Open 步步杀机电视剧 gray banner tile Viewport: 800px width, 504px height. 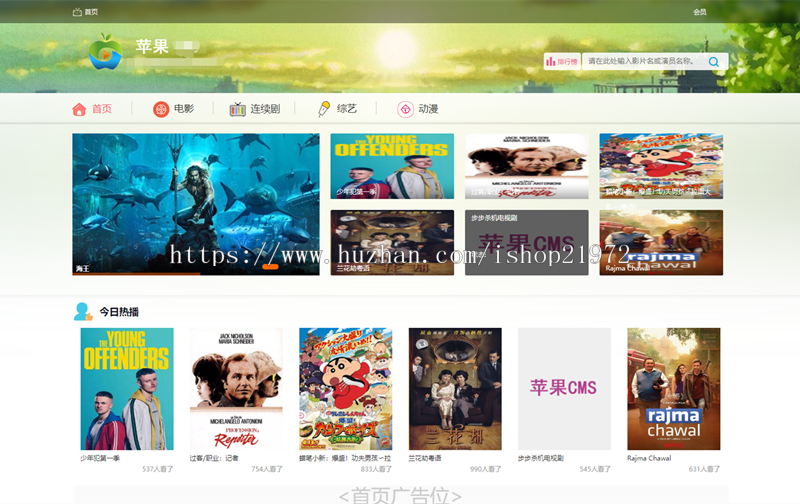pos(527,242)
